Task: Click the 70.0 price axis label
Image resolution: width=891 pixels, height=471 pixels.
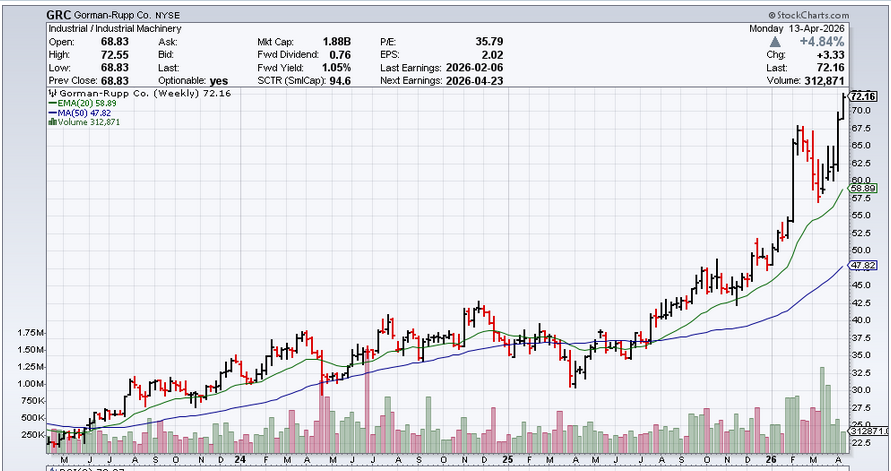Action: click(861, 110)
